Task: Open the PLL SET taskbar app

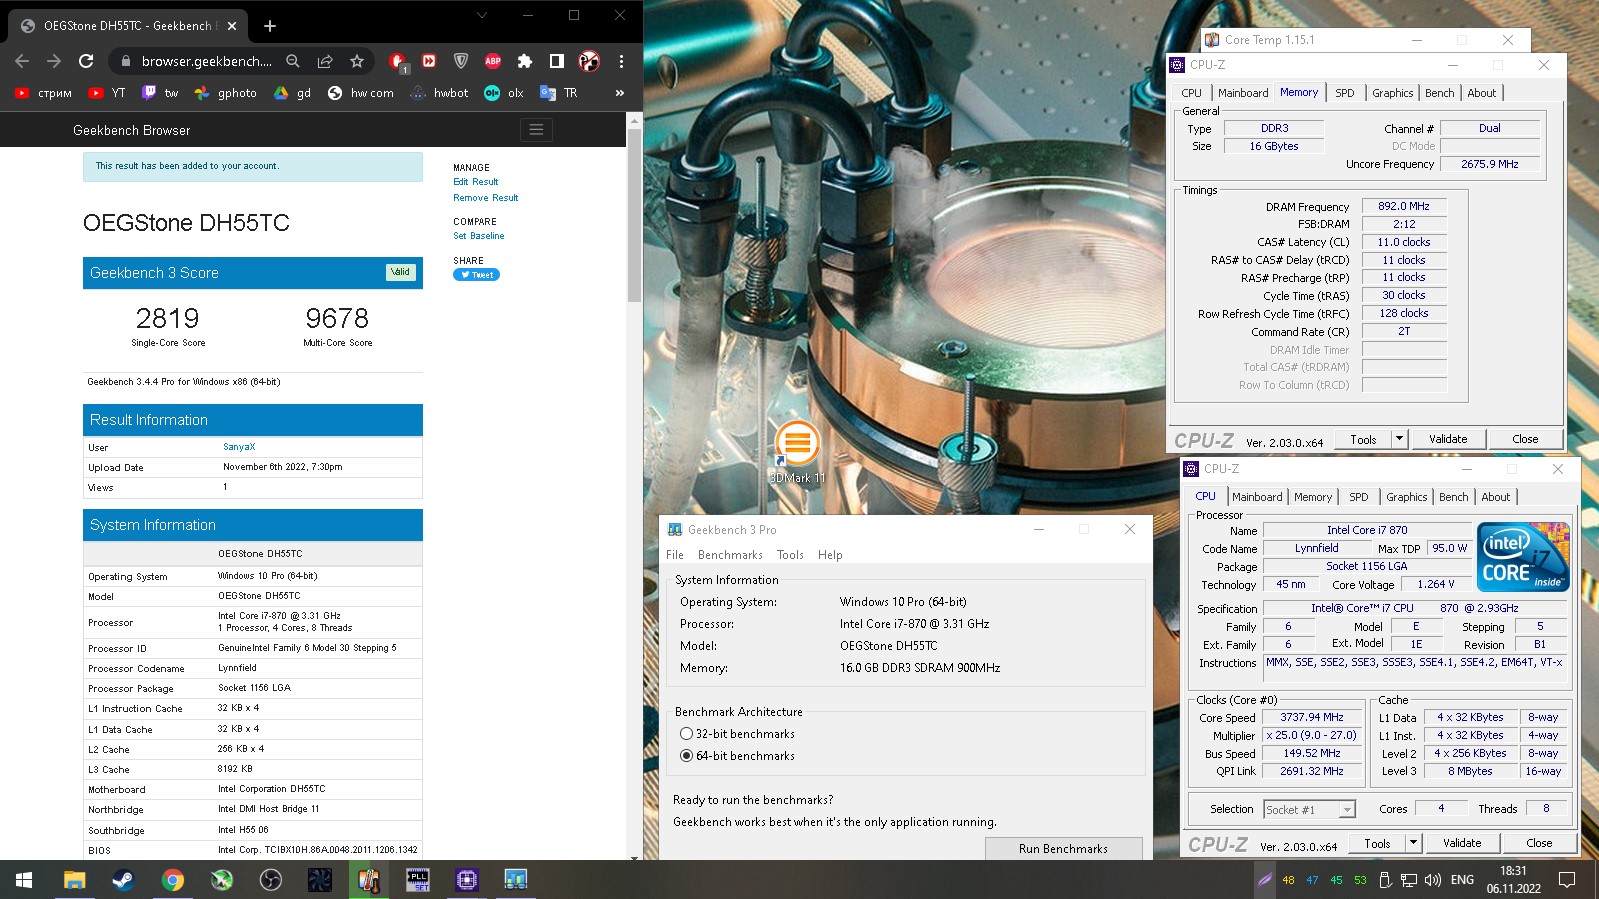Action: tap(417, 880)
